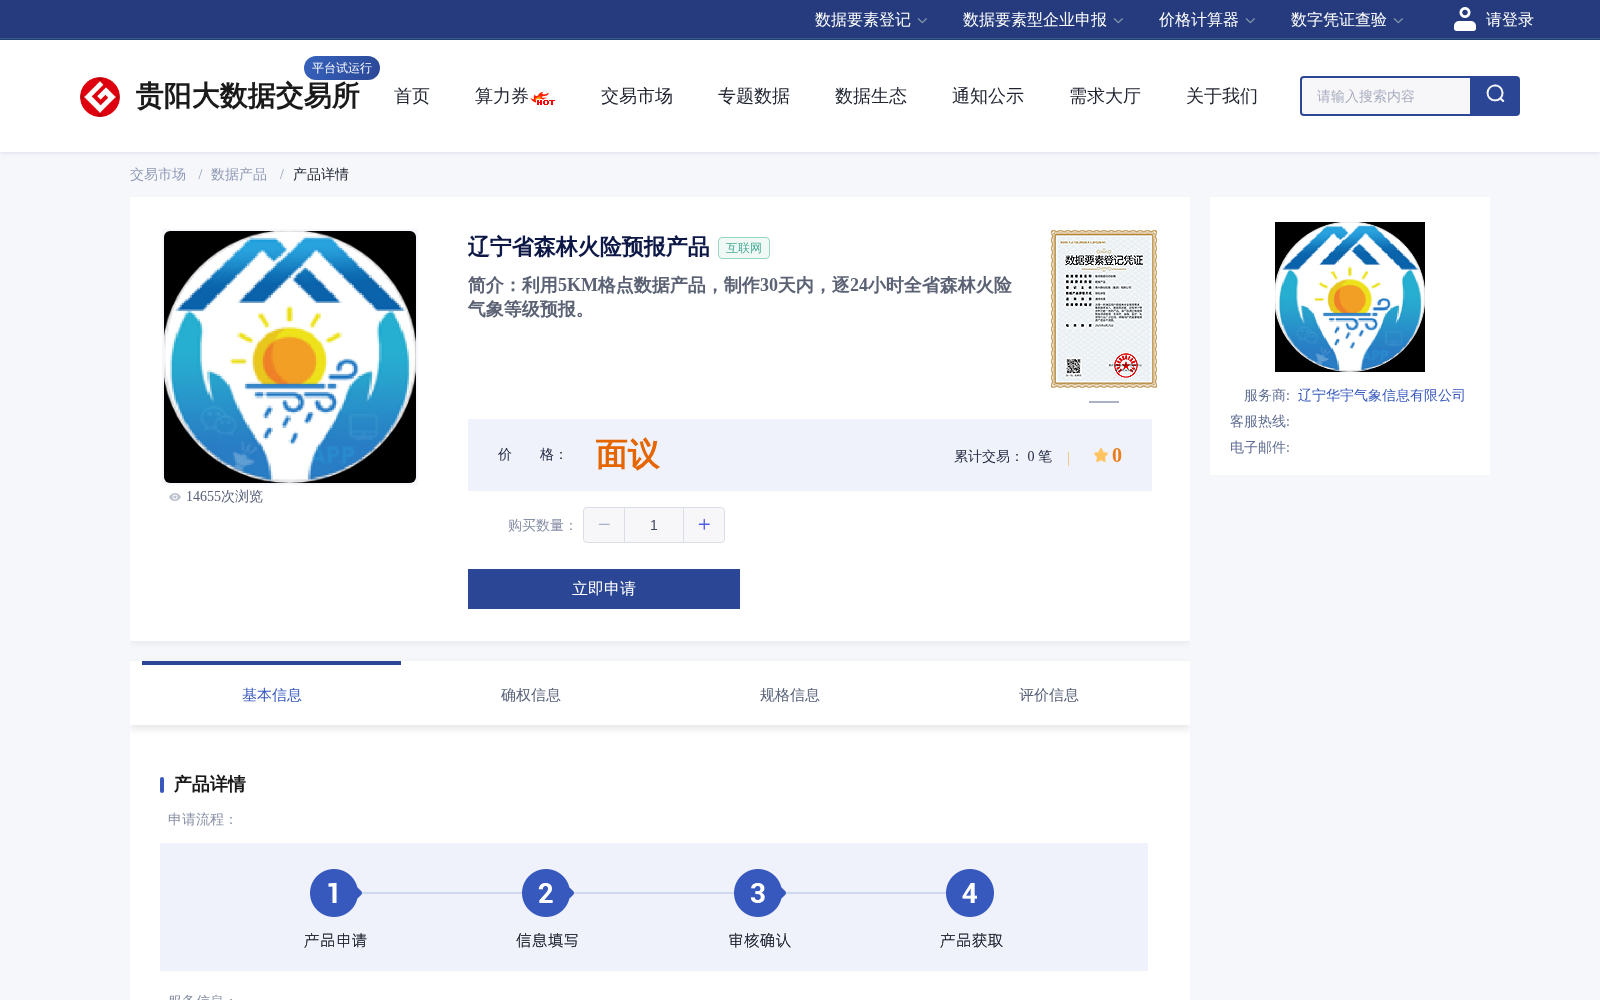This screenshot has height=1000, width=1600.
Task: Click 数据产品 breadcrumb link
Action: (x=239, y=174)
